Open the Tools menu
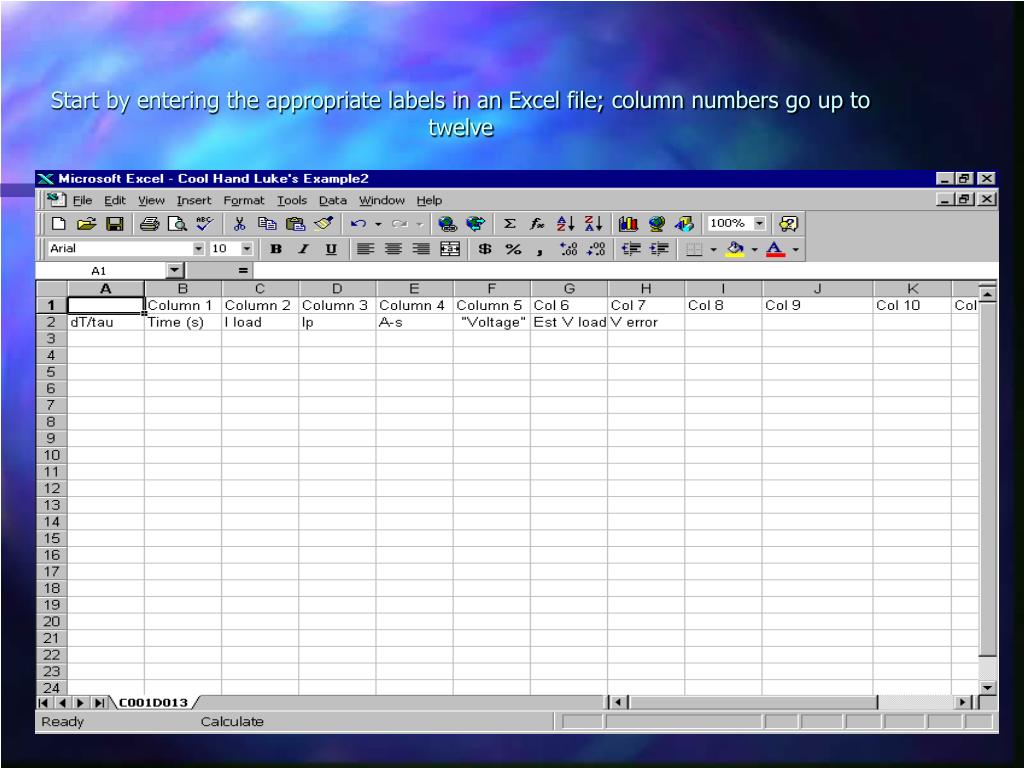The image size is (1024, 768). 292,200
